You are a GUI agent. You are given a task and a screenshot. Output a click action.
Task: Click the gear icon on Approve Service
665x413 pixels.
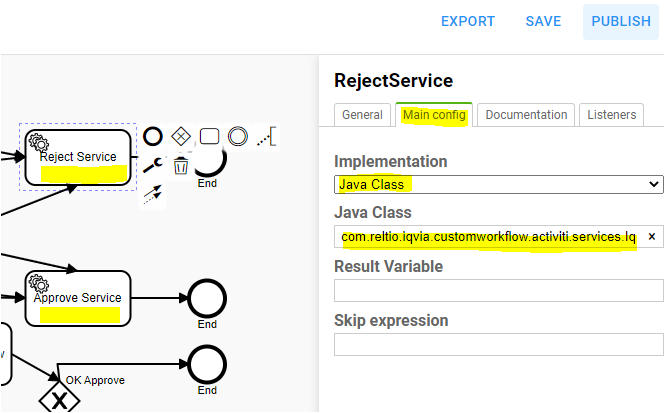point(40,284)
